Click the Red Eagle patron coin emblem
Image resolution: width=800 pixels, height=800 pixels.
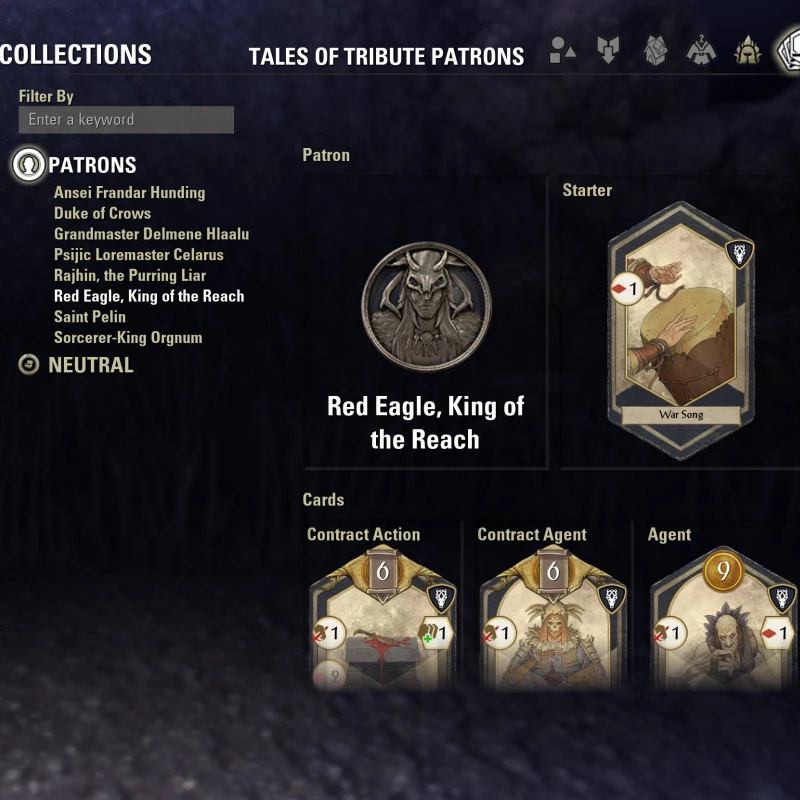[426, 306]
